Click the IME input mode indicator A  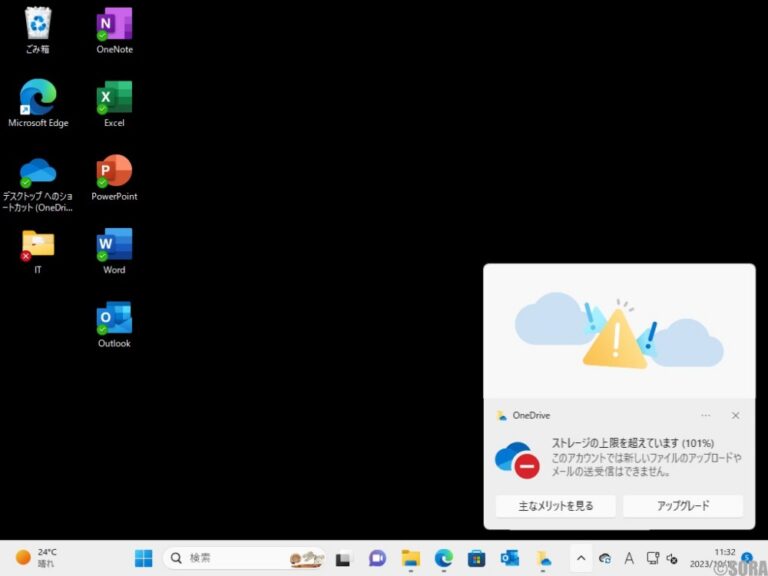click(629, 558)
